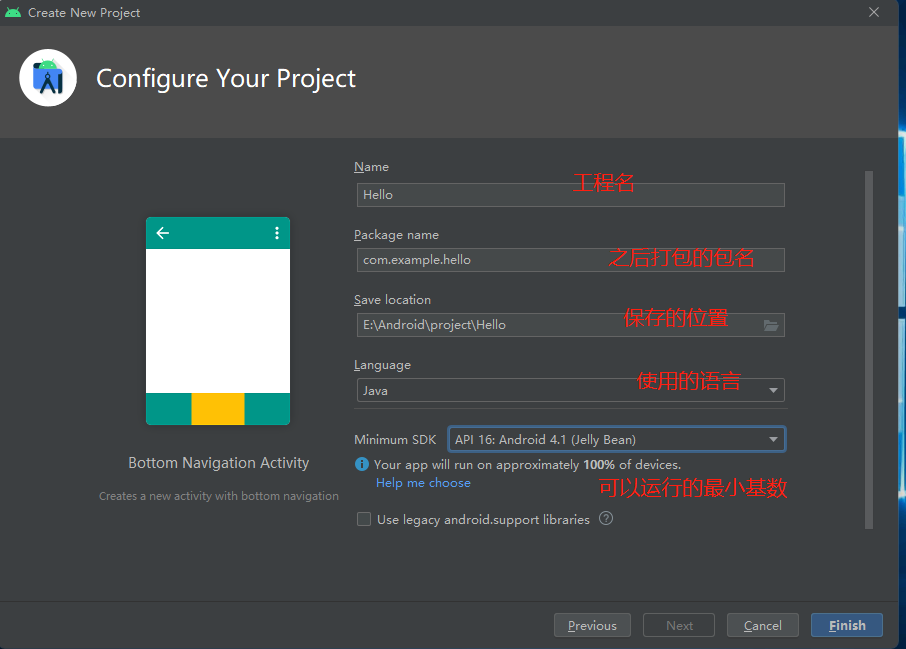Click the three-dot overflow icon in preview
The height and width of the screenshot is (649, 906).
coord(277,233)
